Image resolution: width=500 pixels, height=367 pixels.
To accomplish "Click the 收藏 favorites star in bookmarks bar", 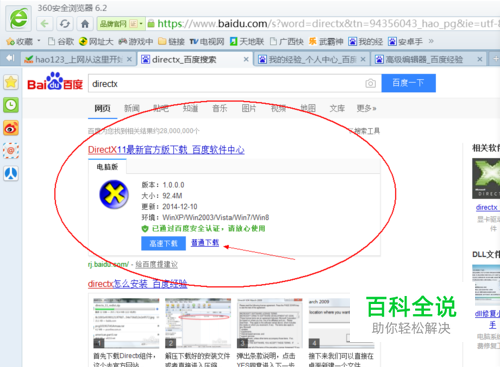I will click(19, 41).
